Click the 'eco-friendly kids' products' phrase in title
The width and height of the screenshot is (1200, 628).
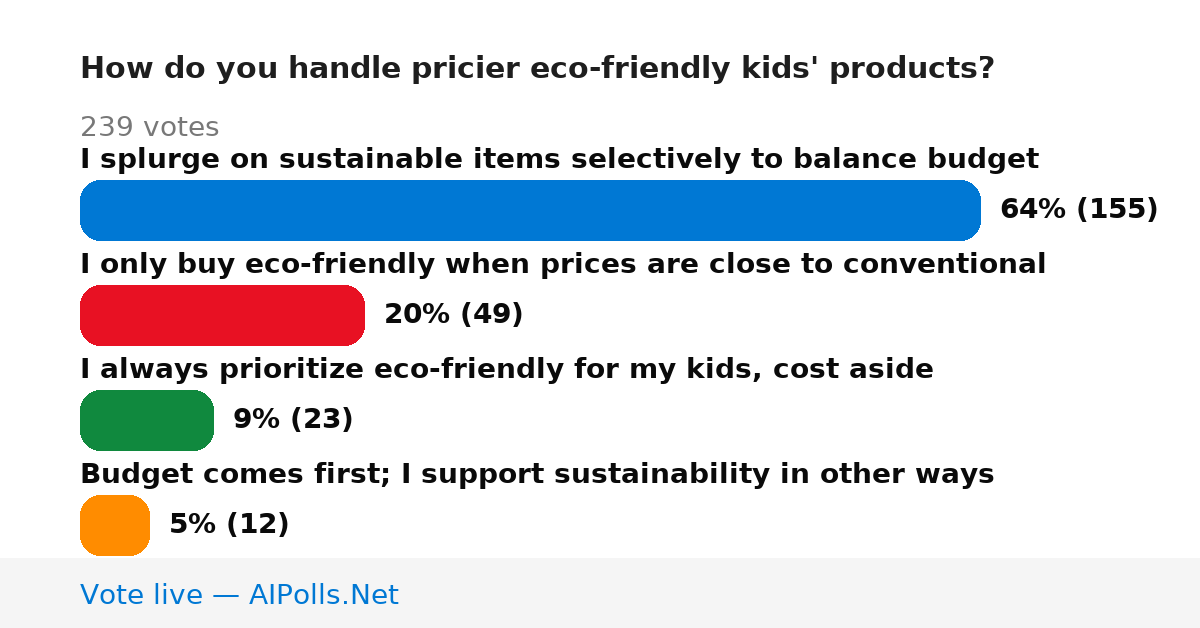pos(733,69)
